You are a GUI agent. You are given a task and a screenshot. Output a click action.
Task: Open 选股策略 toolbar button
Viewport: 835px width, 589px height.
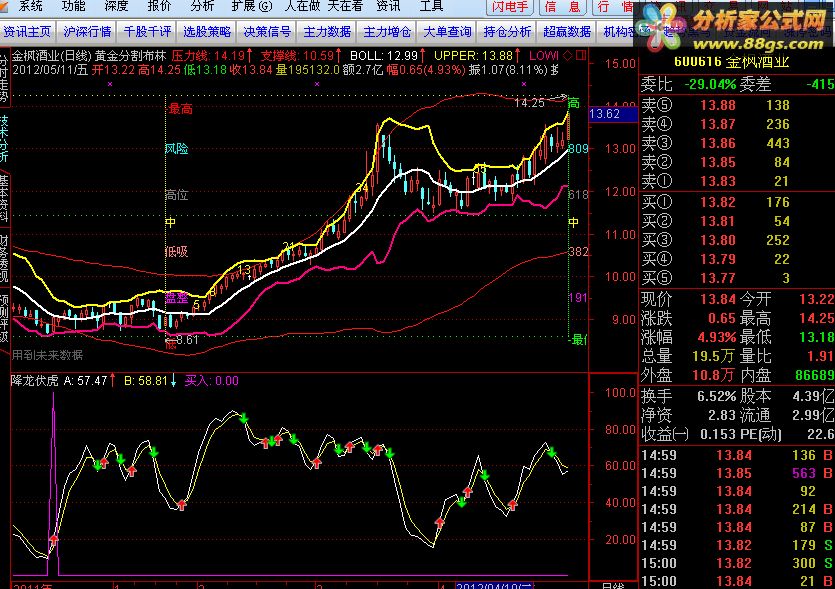tap(207, 32)
